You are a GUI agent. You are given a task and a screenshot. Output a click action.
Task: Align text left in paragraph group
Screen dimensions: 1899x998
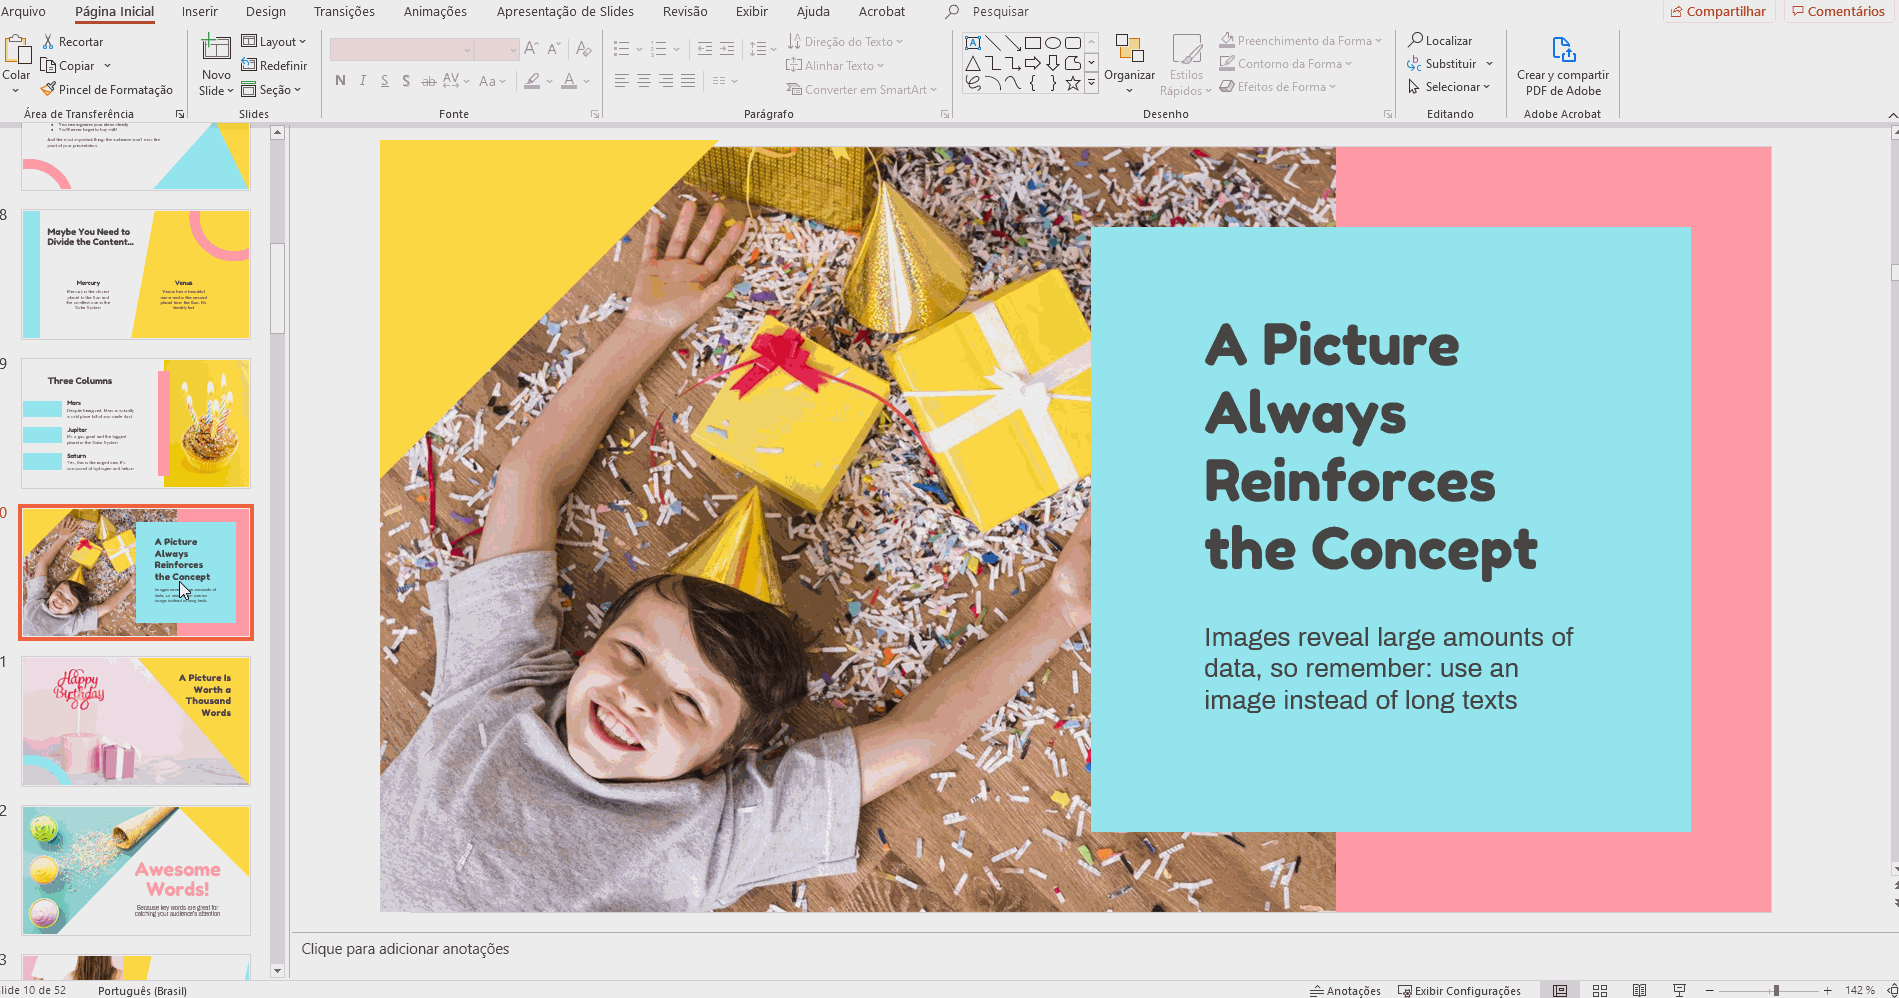(x=621, y=80)
